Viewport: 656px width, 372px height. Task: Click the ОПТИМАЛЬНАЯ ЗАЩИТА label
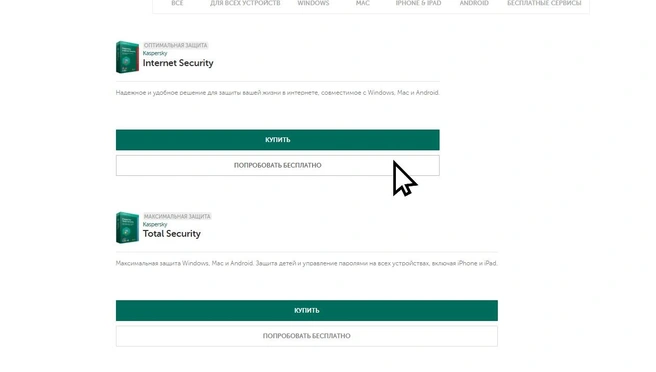[x=175, y=45]
